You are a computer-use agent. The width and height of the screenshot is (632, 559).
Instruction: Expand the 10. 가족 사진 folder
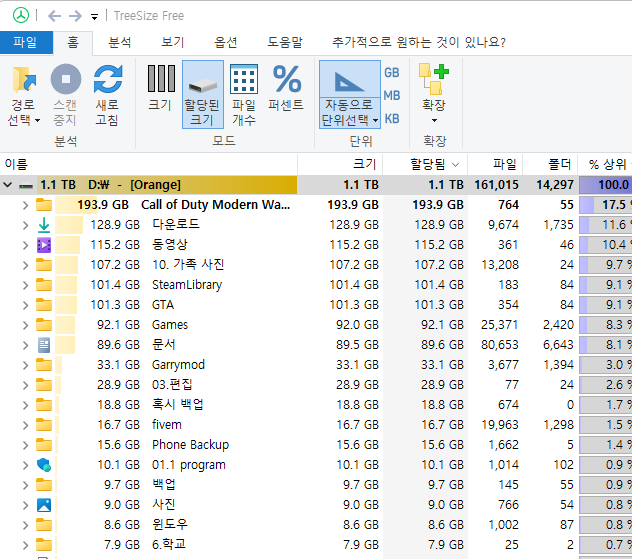point(25,265)
